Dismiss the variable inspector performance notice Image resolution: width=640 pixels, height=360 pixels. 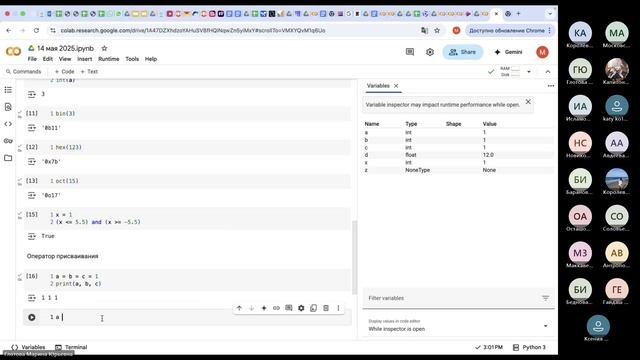pos(528,102)
